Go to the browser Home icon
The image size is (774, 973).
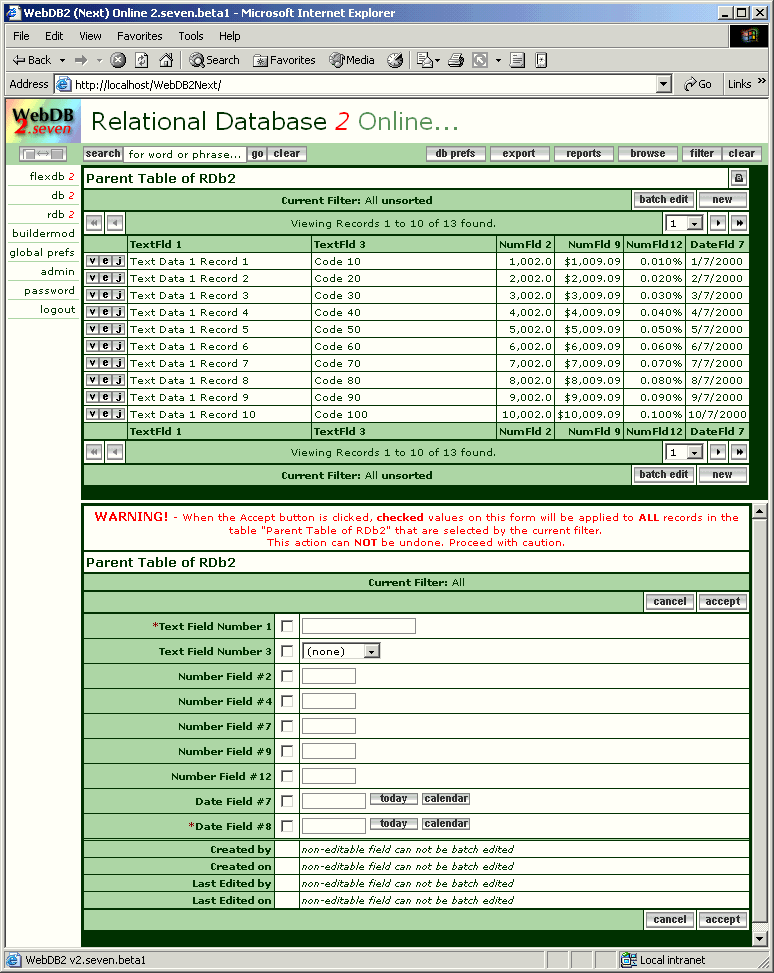click(x=166, y=60)
